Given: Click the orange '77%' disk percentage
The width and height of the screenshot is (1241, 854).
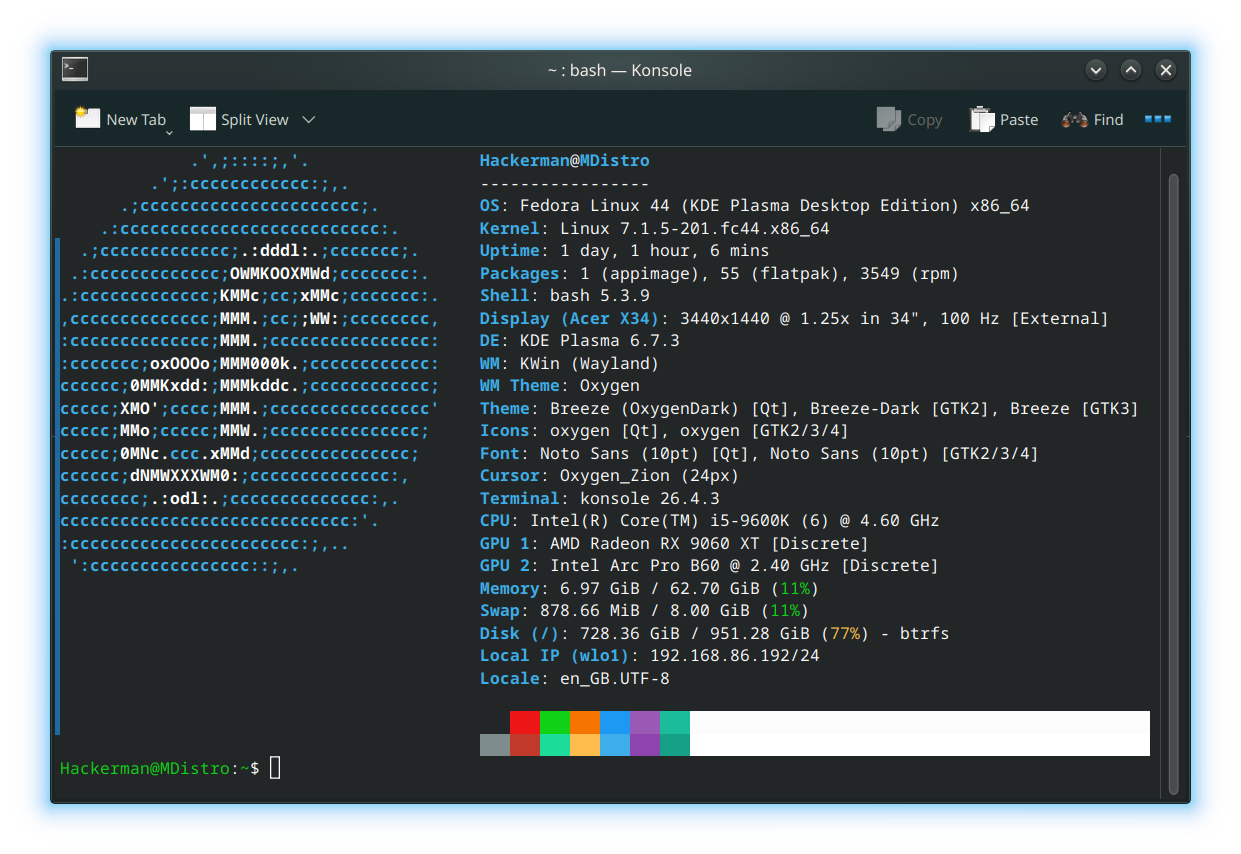Looking at the screenshot, I should pos(845,633).
